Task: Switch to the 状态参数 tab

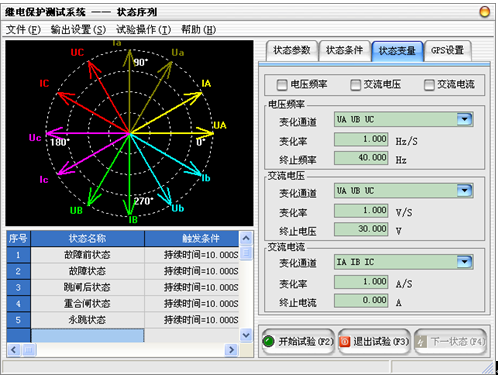Action: [x=292, y=51]
